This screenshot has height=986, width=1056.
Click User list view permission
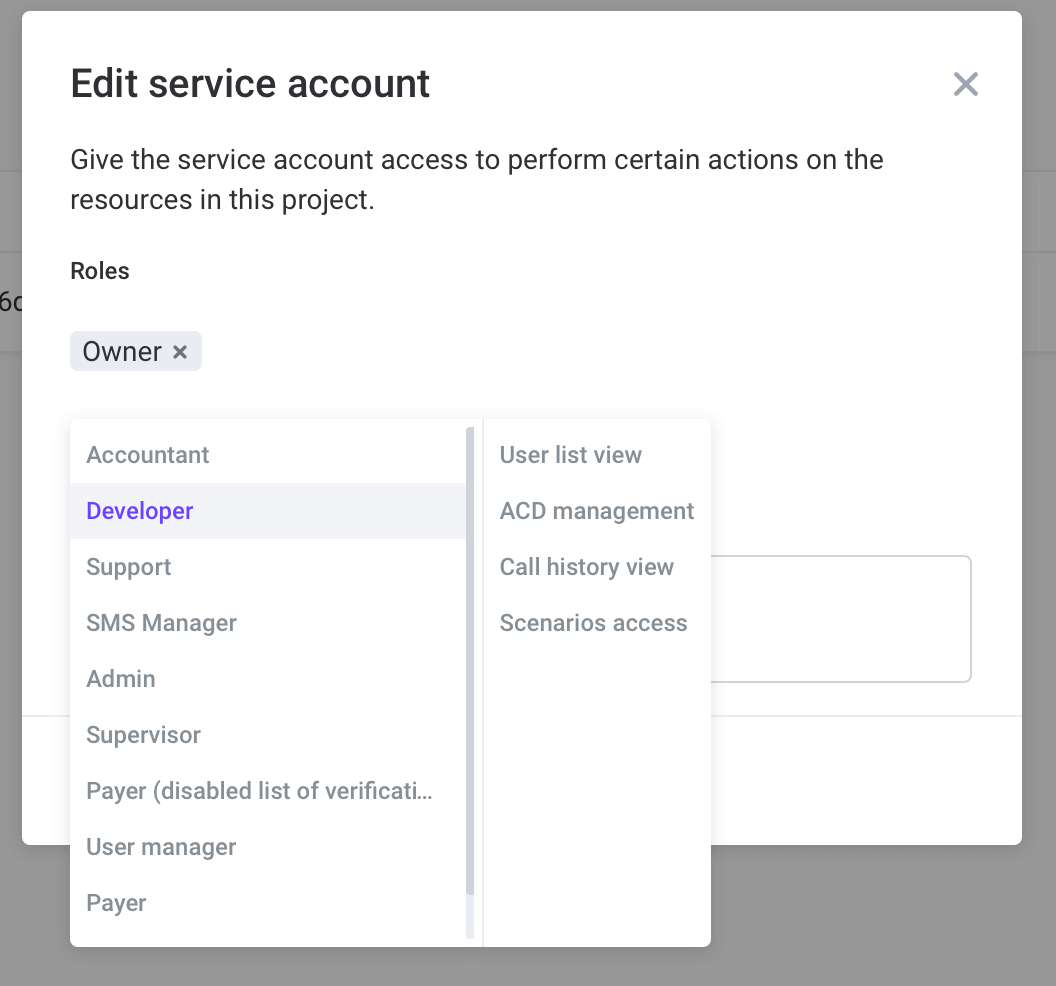click(571, 455)
